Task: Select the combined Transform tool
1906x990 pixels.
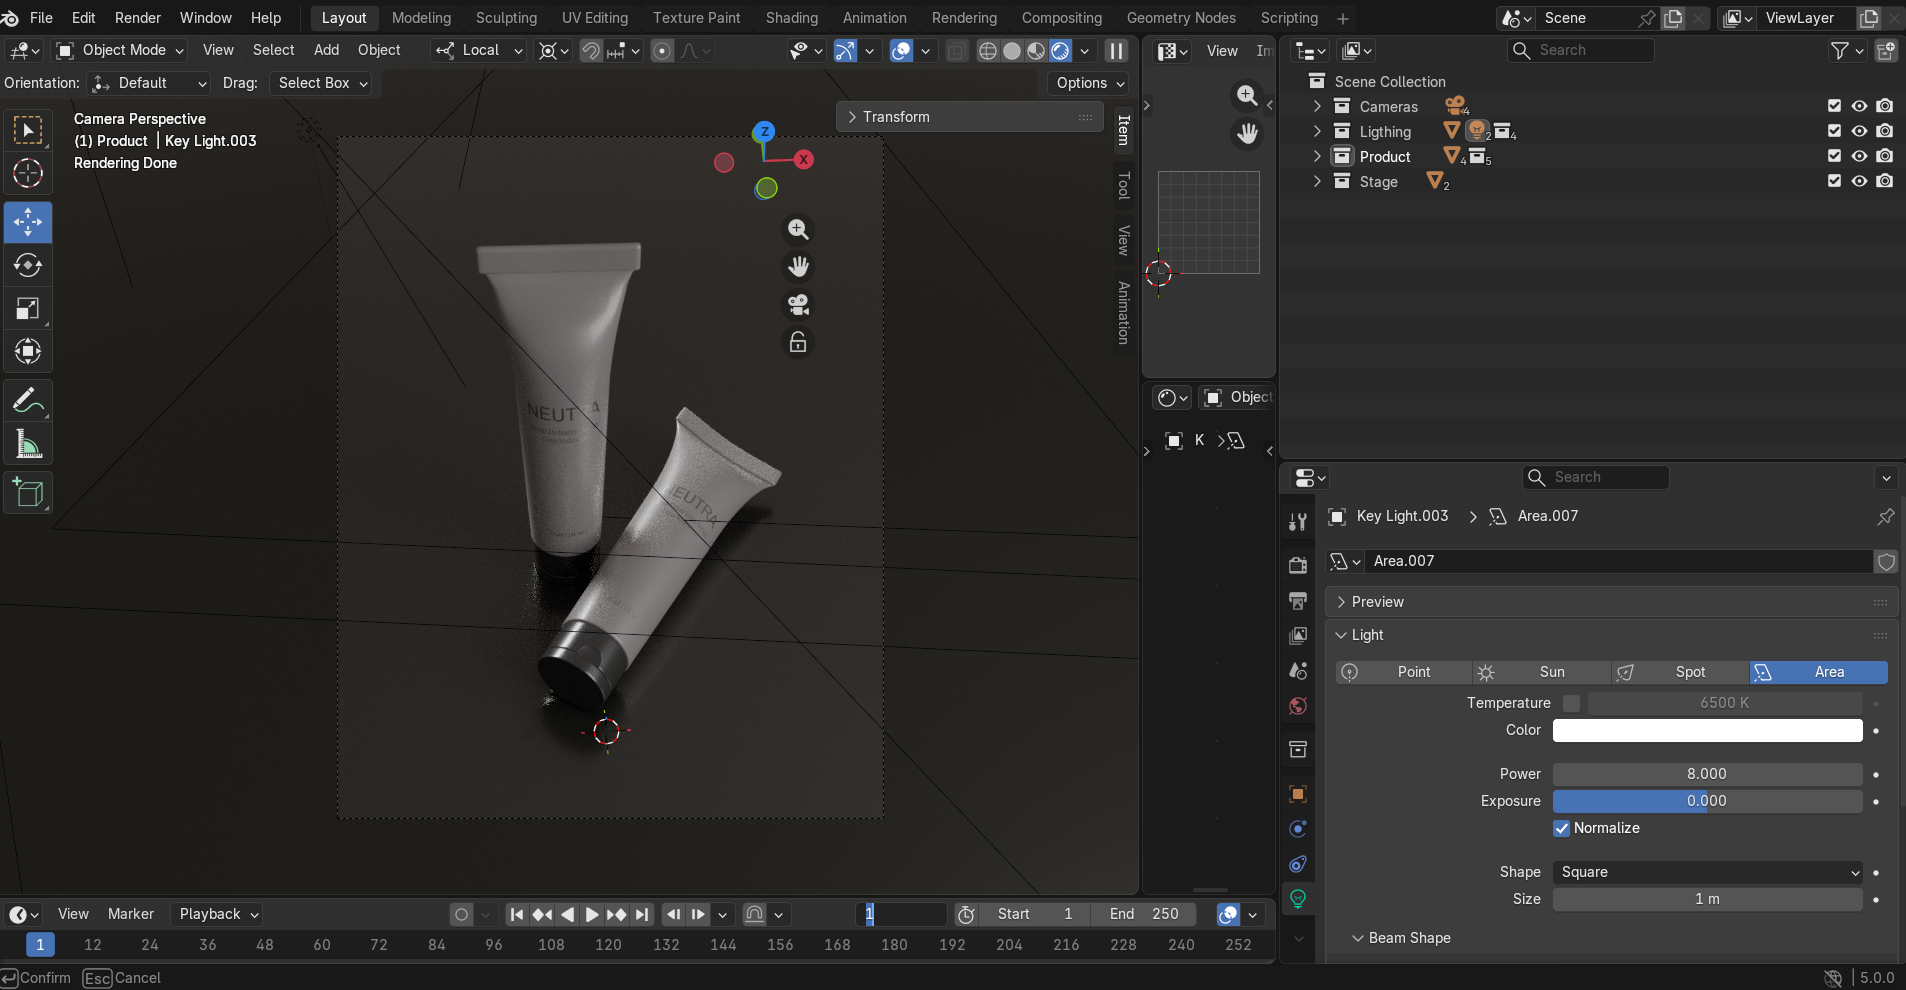Action: click(x=28, y=351)
